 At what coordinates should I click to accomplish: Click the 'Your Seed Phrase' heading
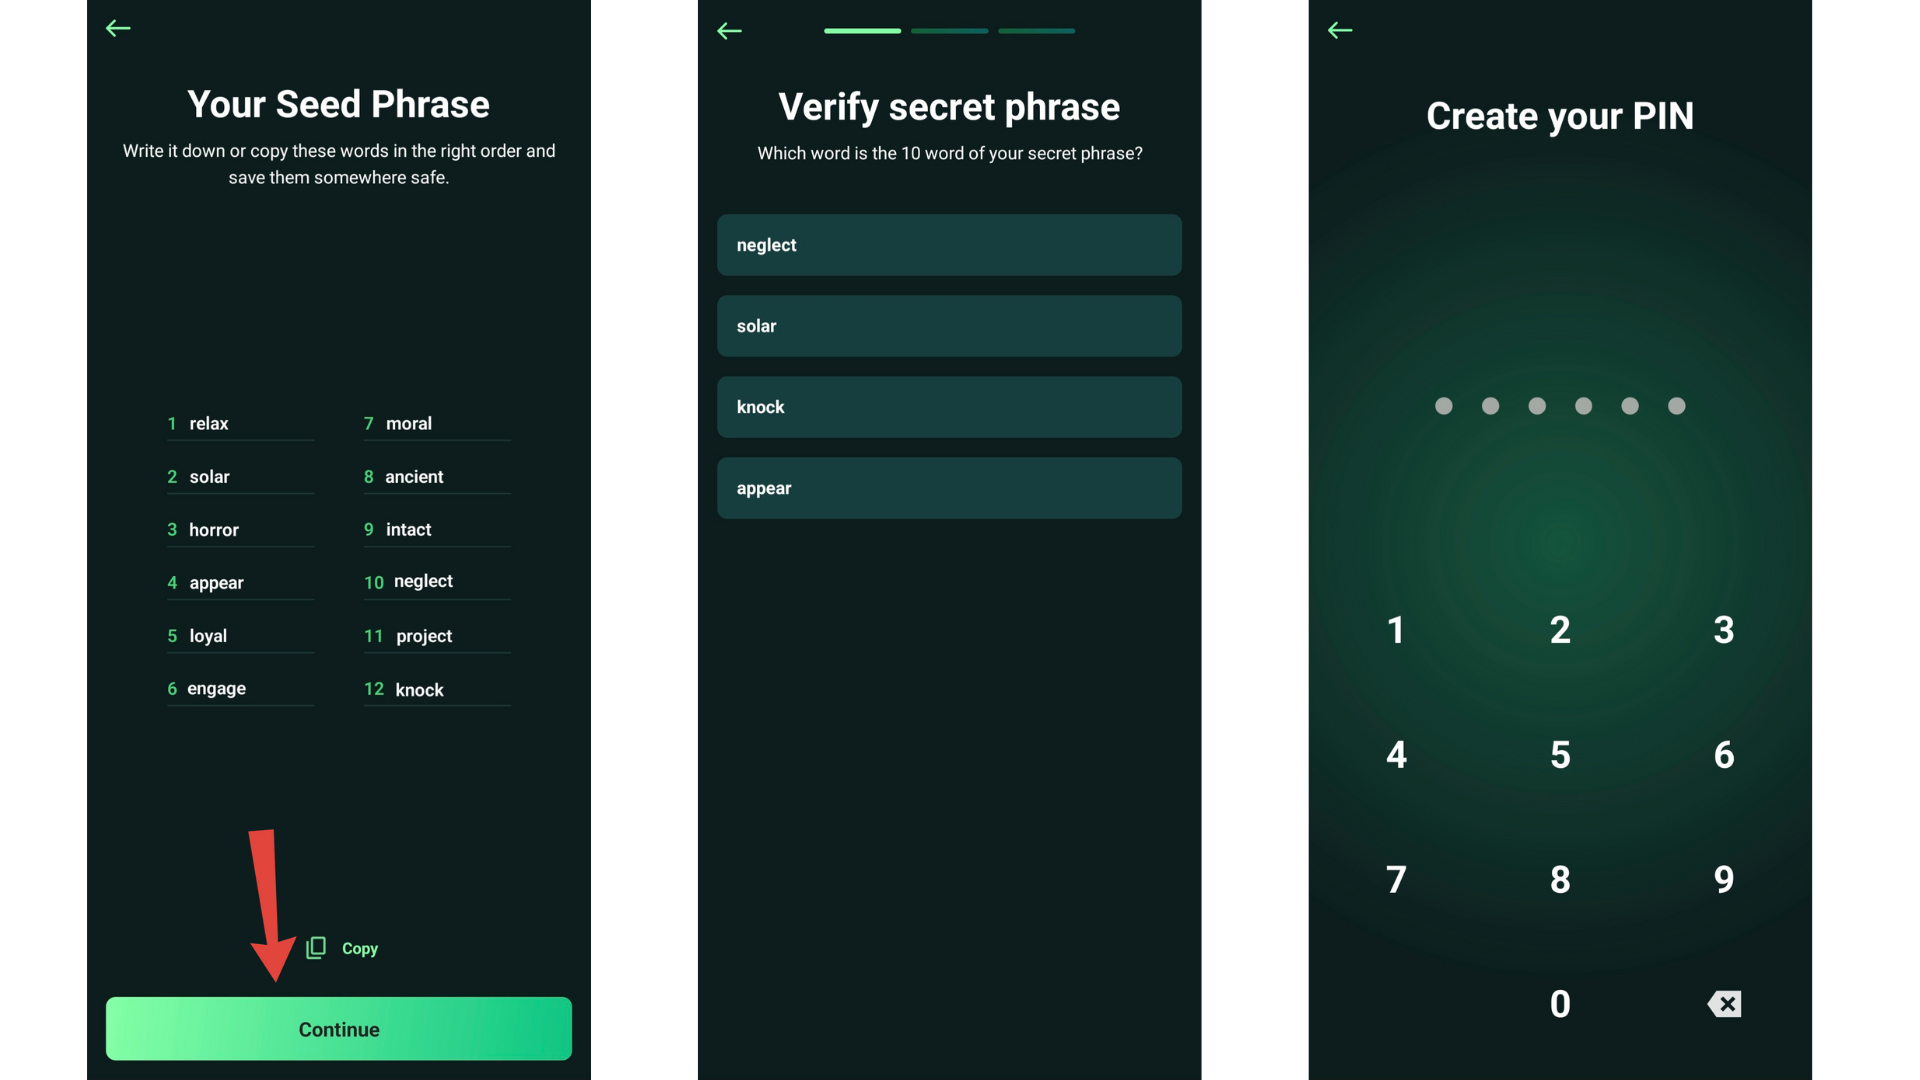[x=338, y=105]
